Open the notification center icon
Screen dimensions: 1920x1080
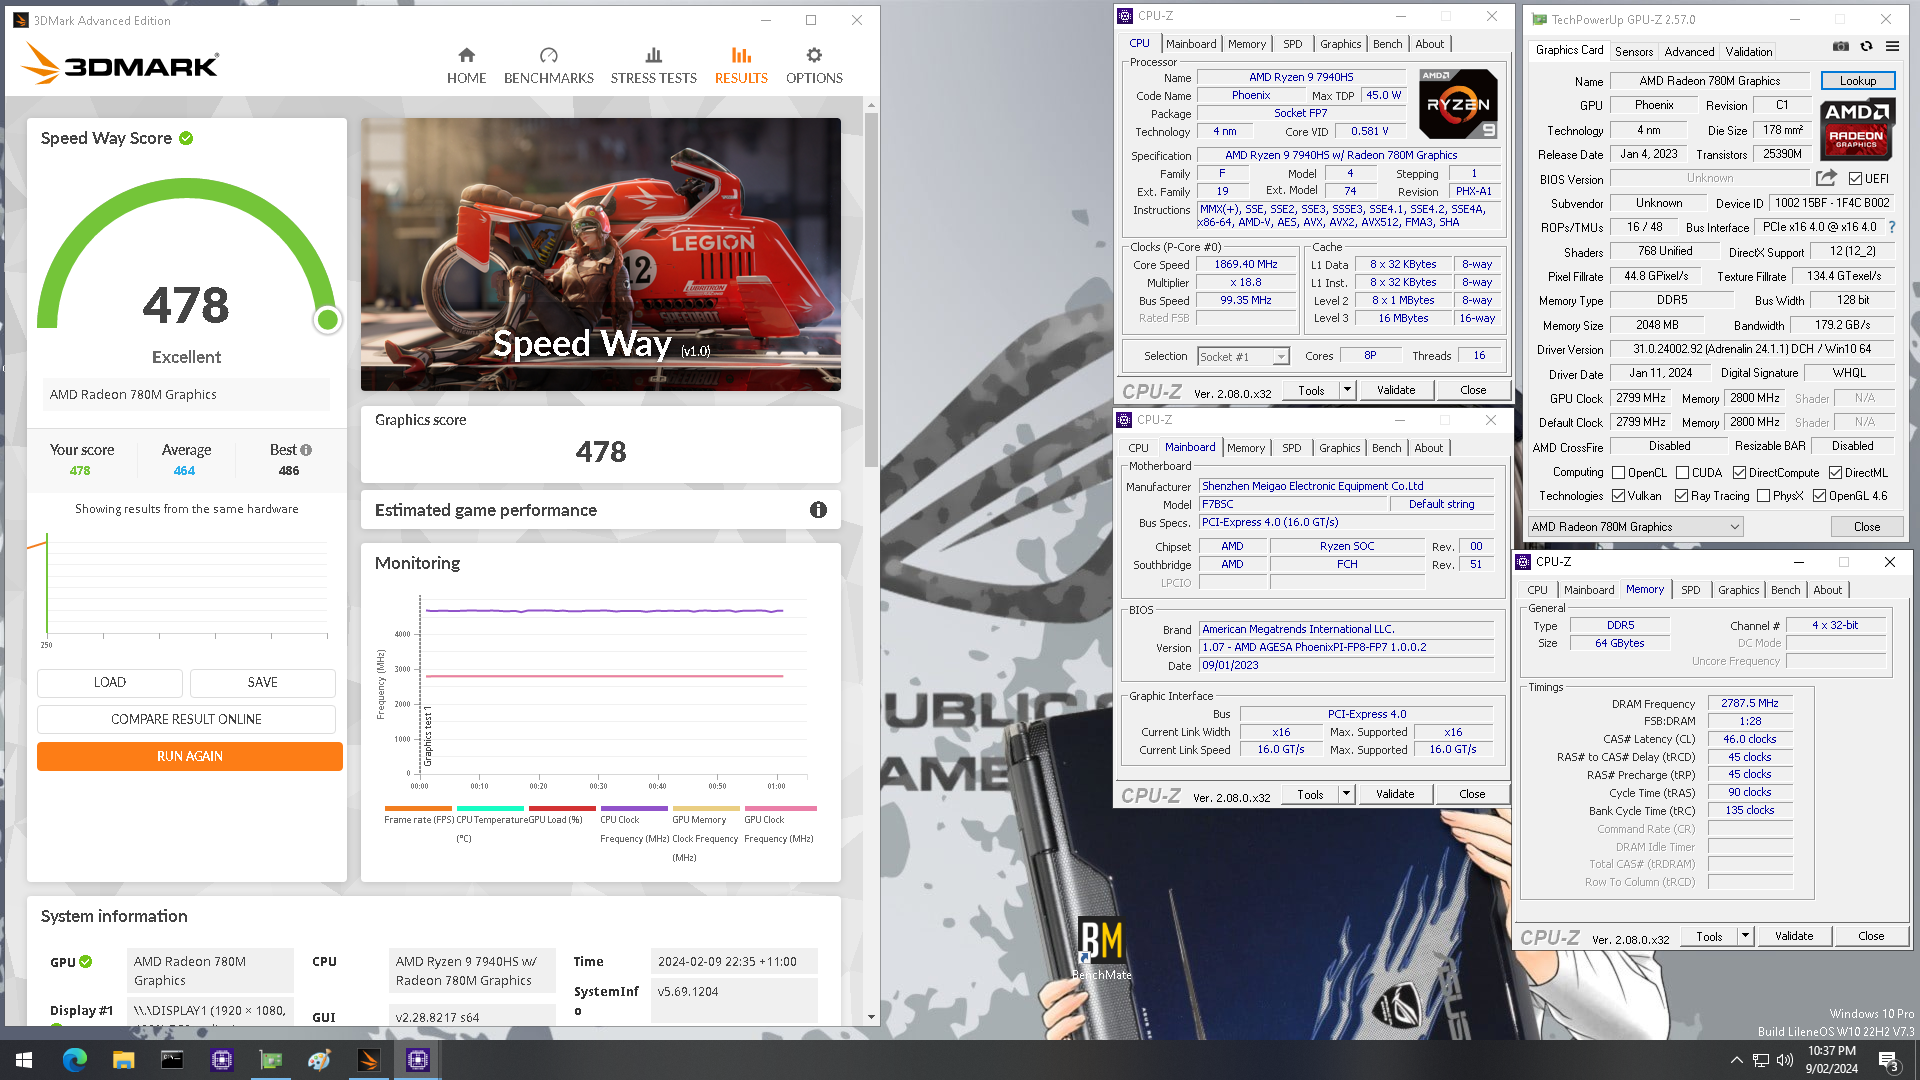coord(1889,1060)
